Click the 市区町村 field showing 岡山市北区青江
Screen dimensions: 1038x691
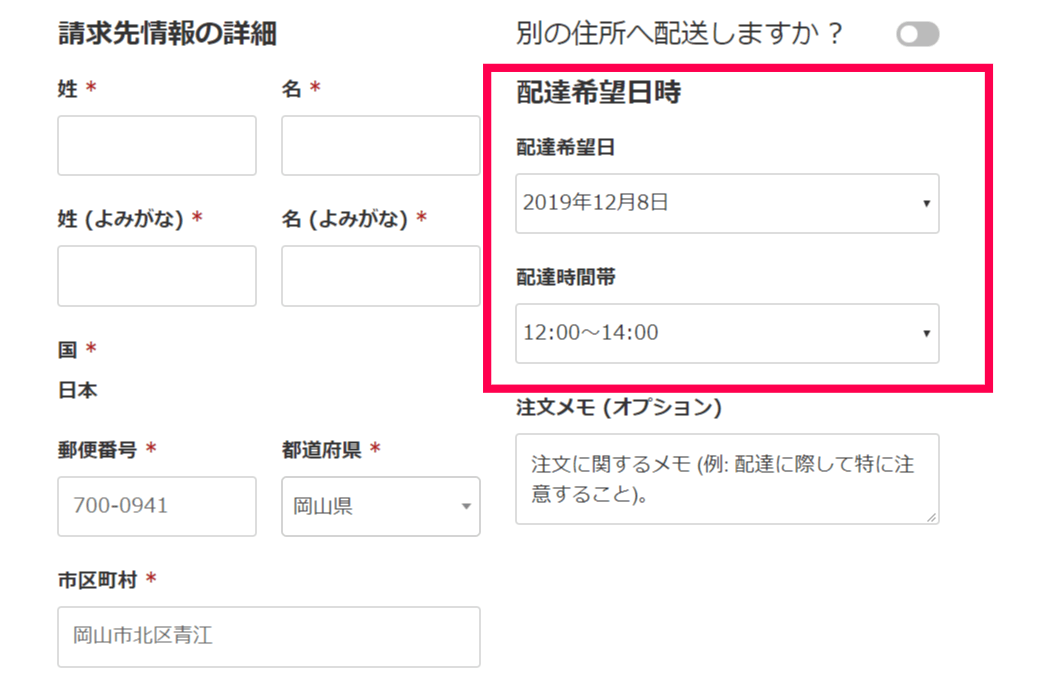pos(268,636)
